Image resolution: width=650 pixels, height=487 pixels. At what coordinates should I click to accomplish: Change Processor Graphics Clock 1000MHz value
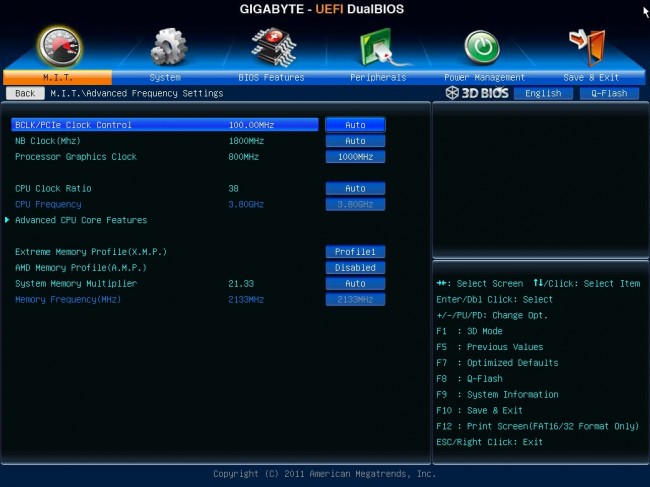[355, 157]
